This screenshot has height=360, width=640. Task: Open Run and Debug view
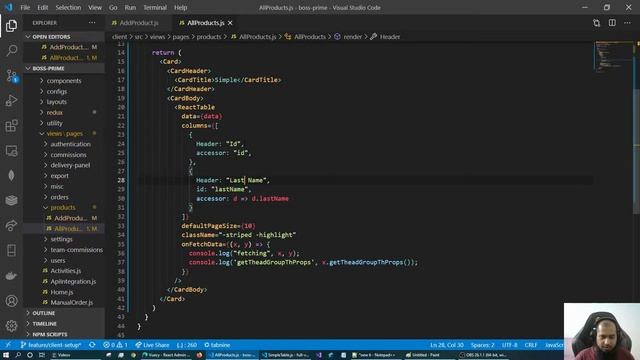[11, 100]
